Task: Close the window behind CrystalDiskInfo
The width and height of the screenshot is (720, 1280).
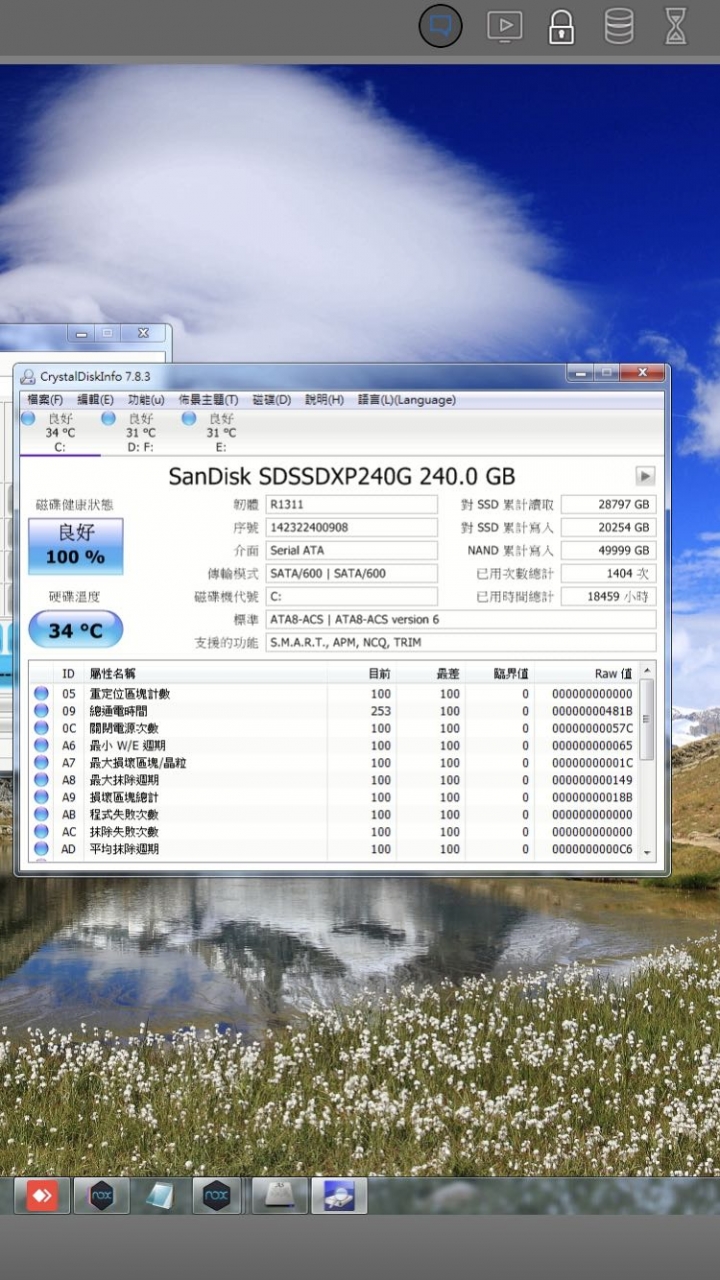Action: click(x=143, y=332)
